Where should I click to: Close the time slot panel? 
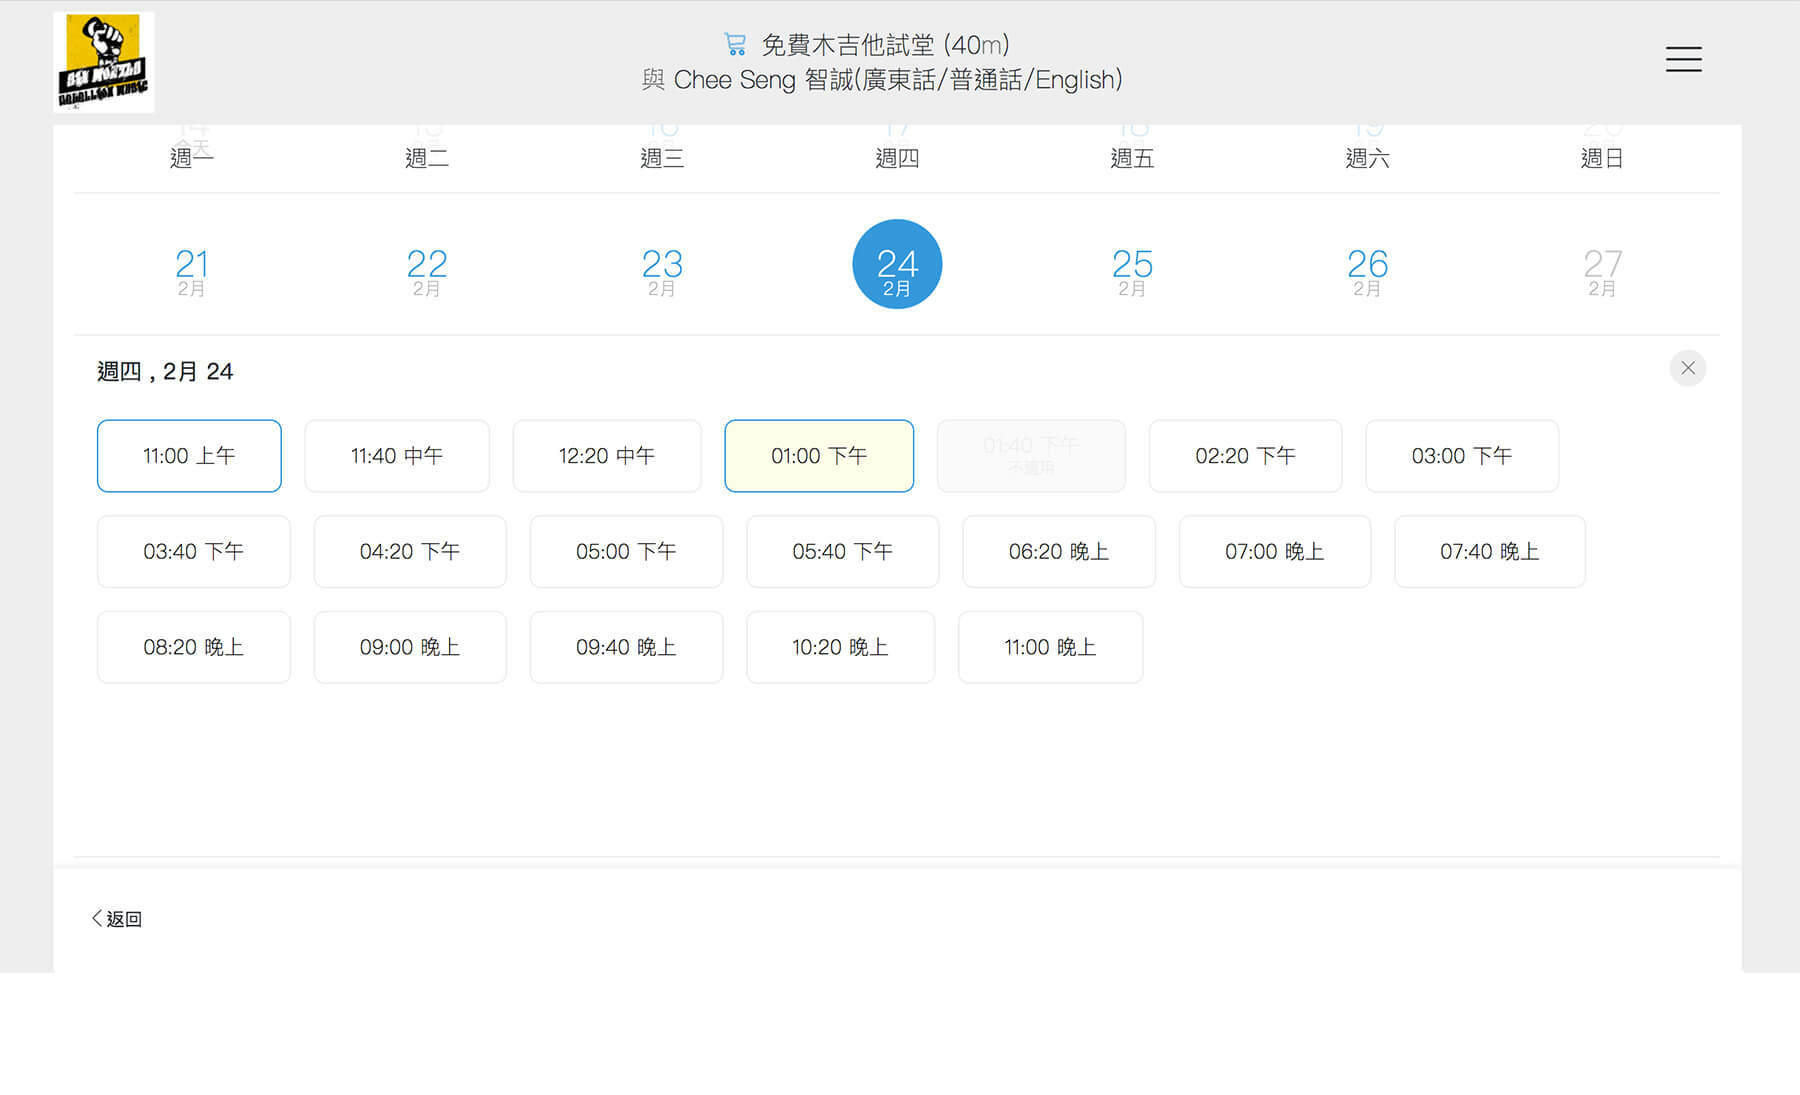point(1687,368)
